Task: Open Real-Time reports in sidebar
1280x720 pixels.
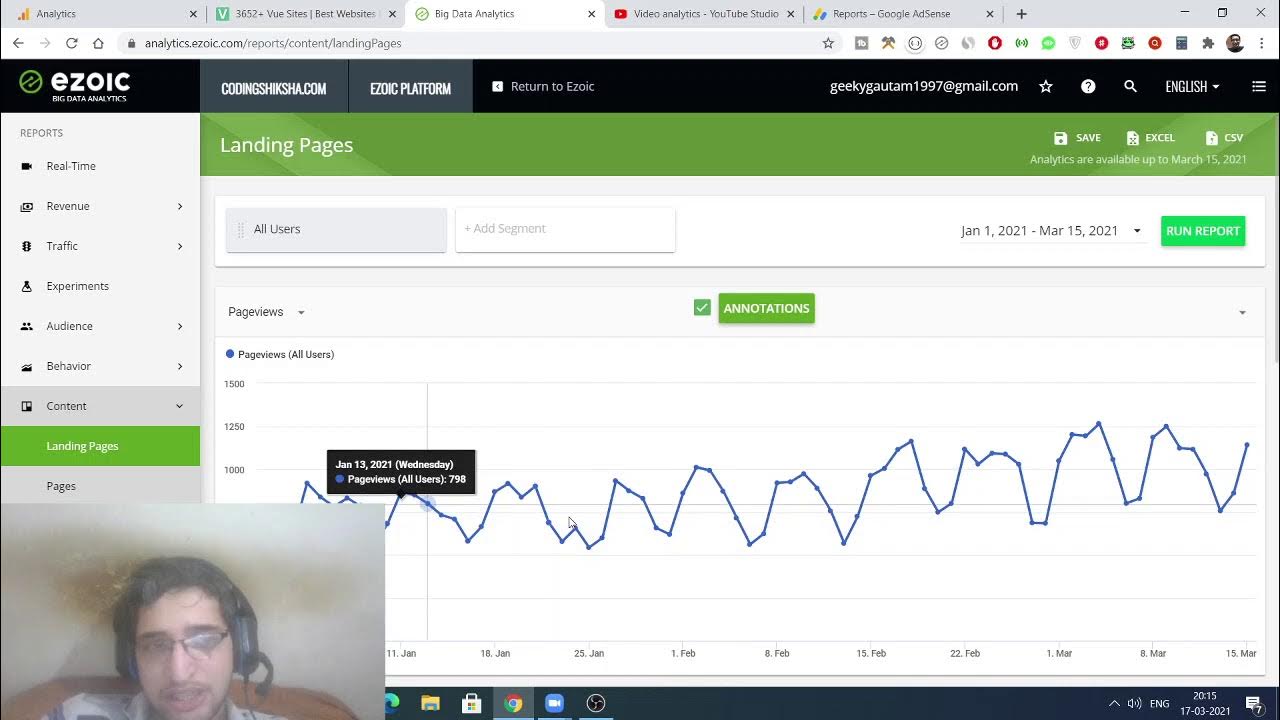Action: point(71,166)
